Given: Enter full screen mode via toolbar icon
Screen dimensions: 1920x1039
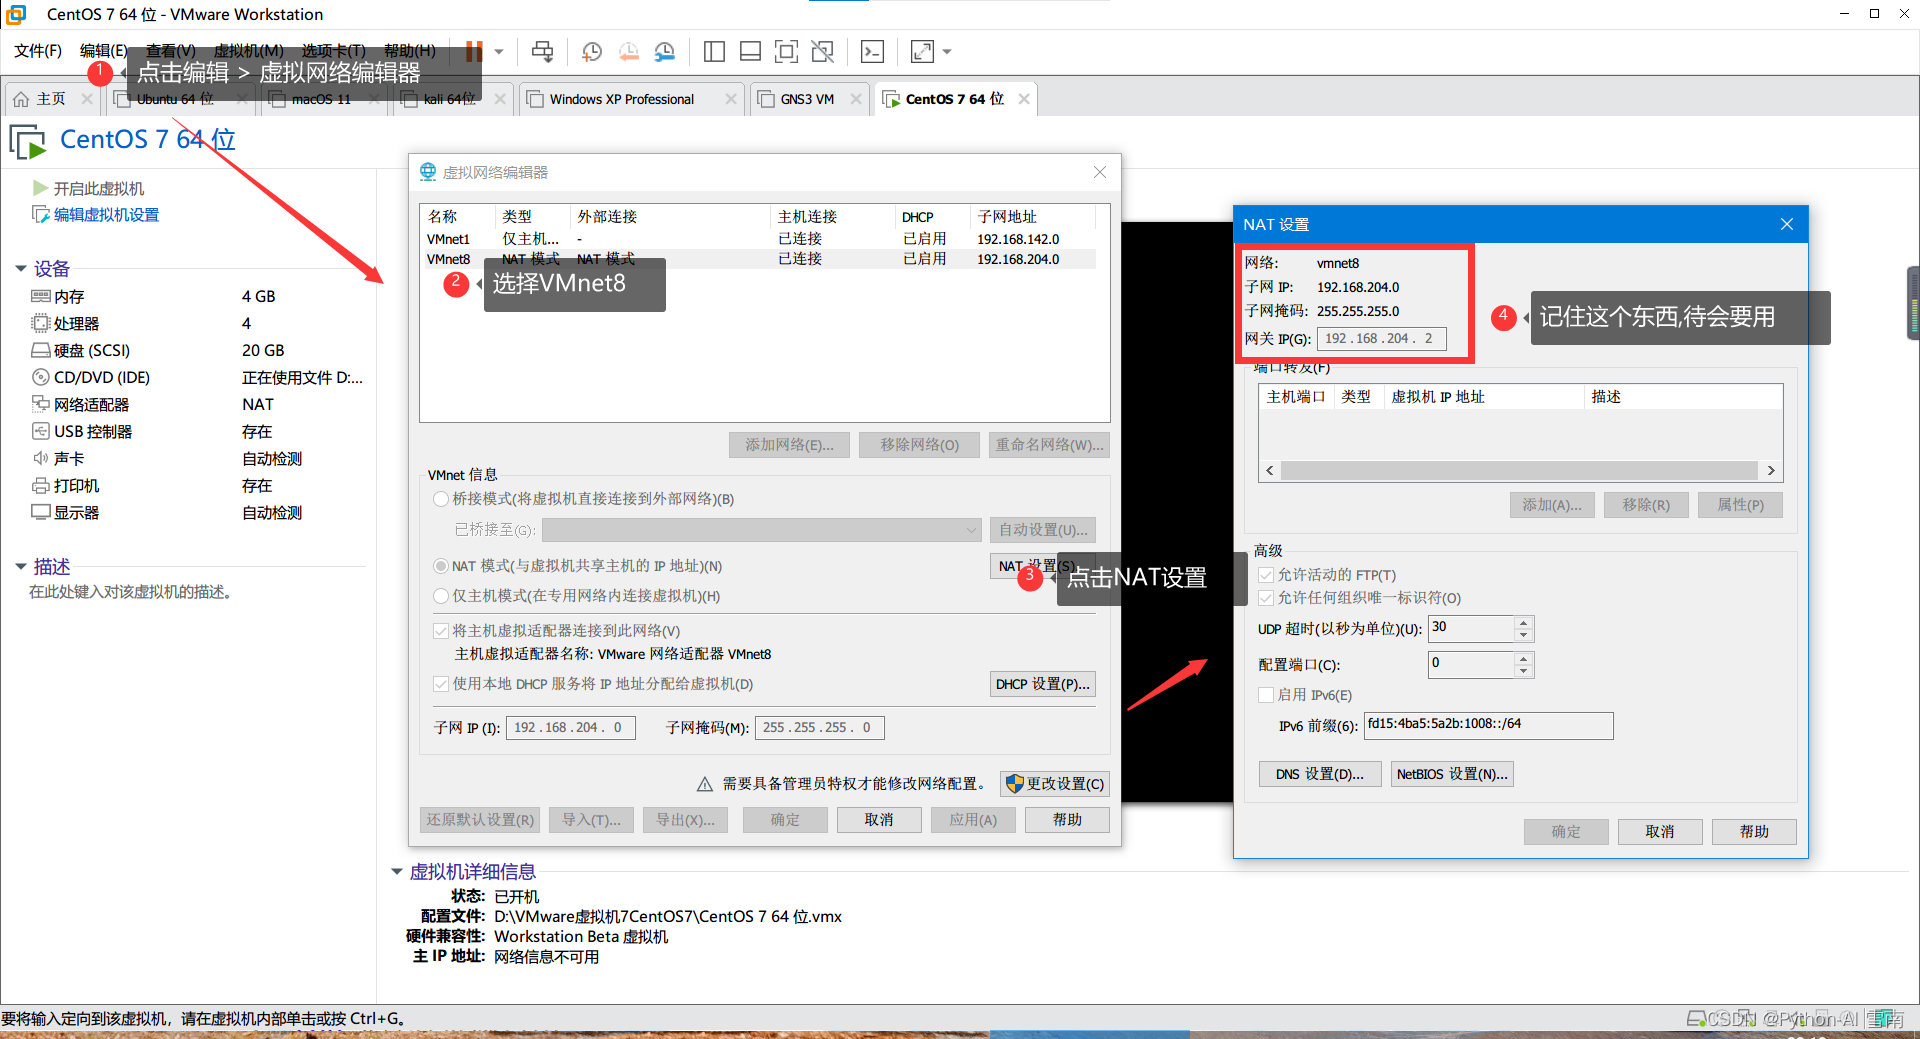Looking at the screenshot, I should [786, 51].
